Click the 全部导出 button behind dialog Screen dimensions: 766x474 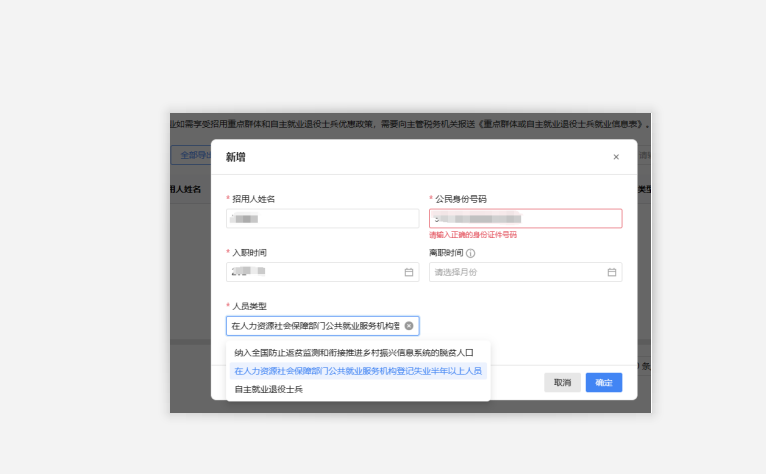(191, 155)
